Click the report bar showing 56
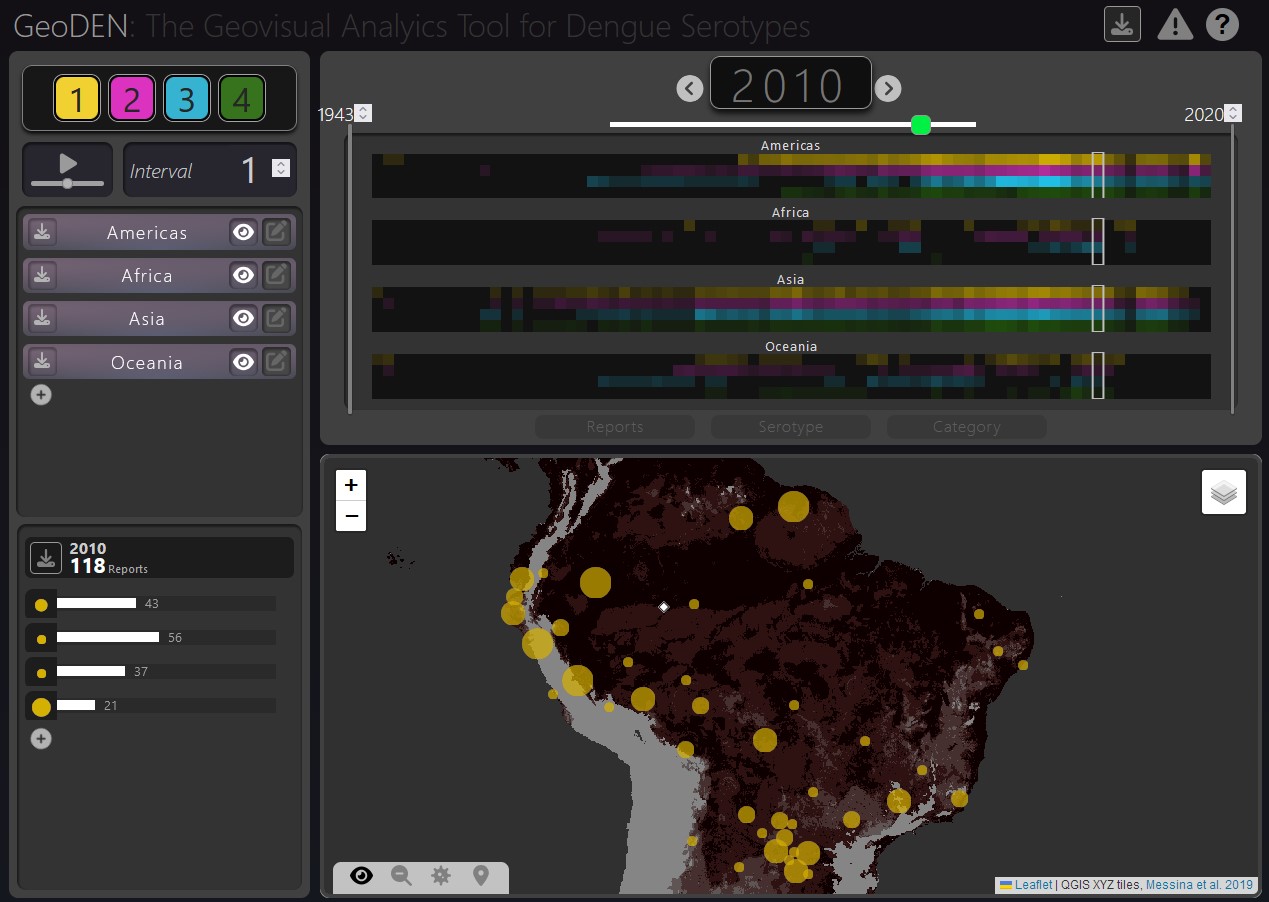 pyautogui.click(x=166, y=638)
